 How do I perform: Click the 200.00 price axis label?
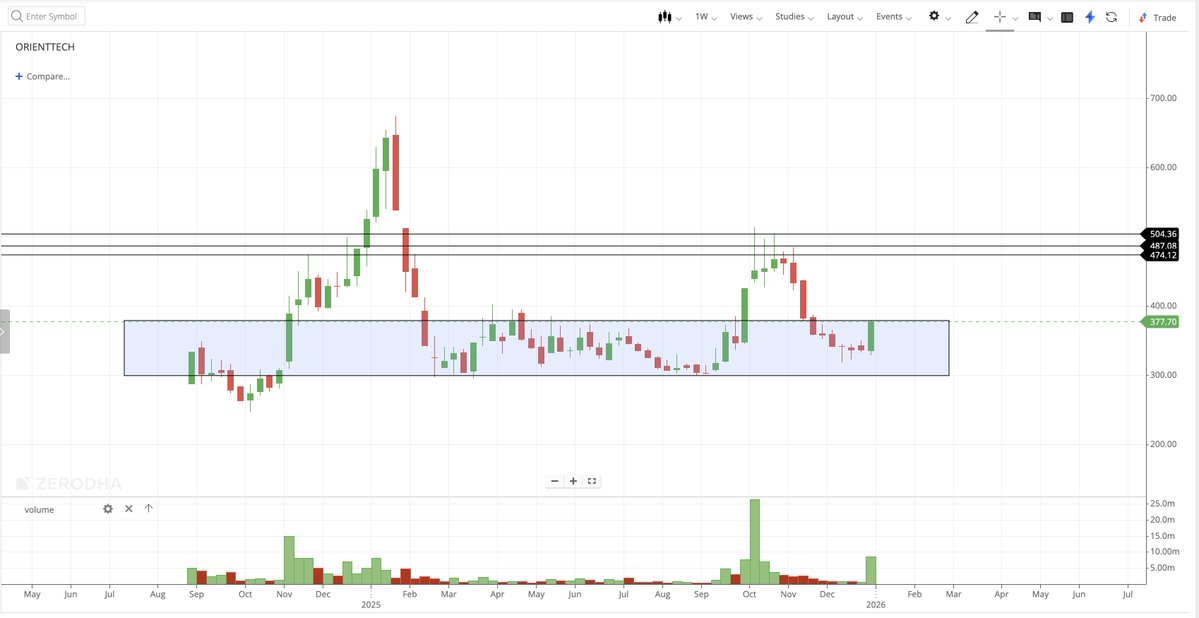1163,444
